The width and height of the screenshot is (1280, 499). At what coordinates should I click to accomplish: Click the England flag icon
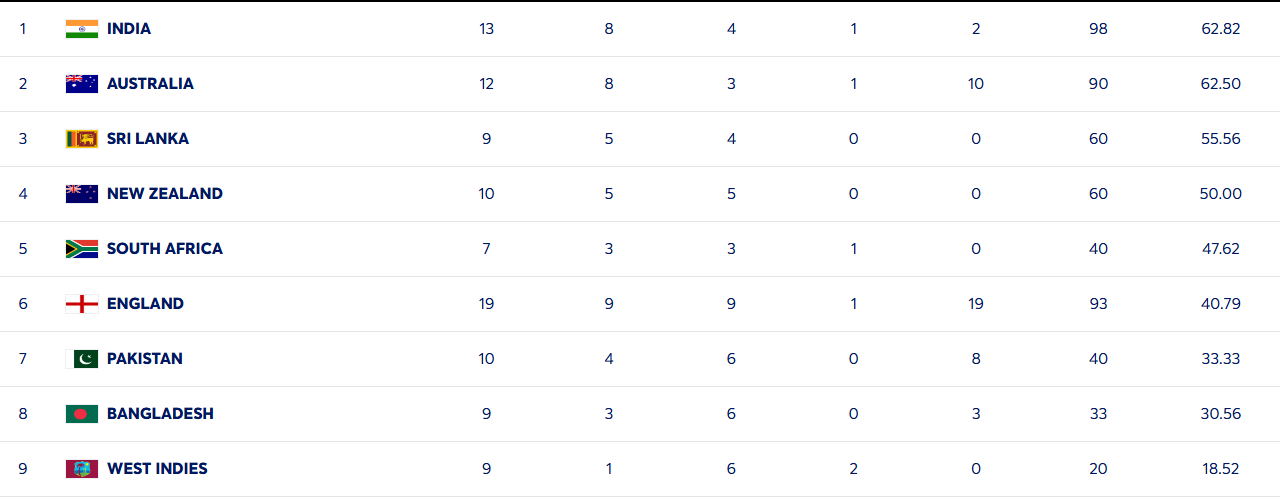pos(82,304)
